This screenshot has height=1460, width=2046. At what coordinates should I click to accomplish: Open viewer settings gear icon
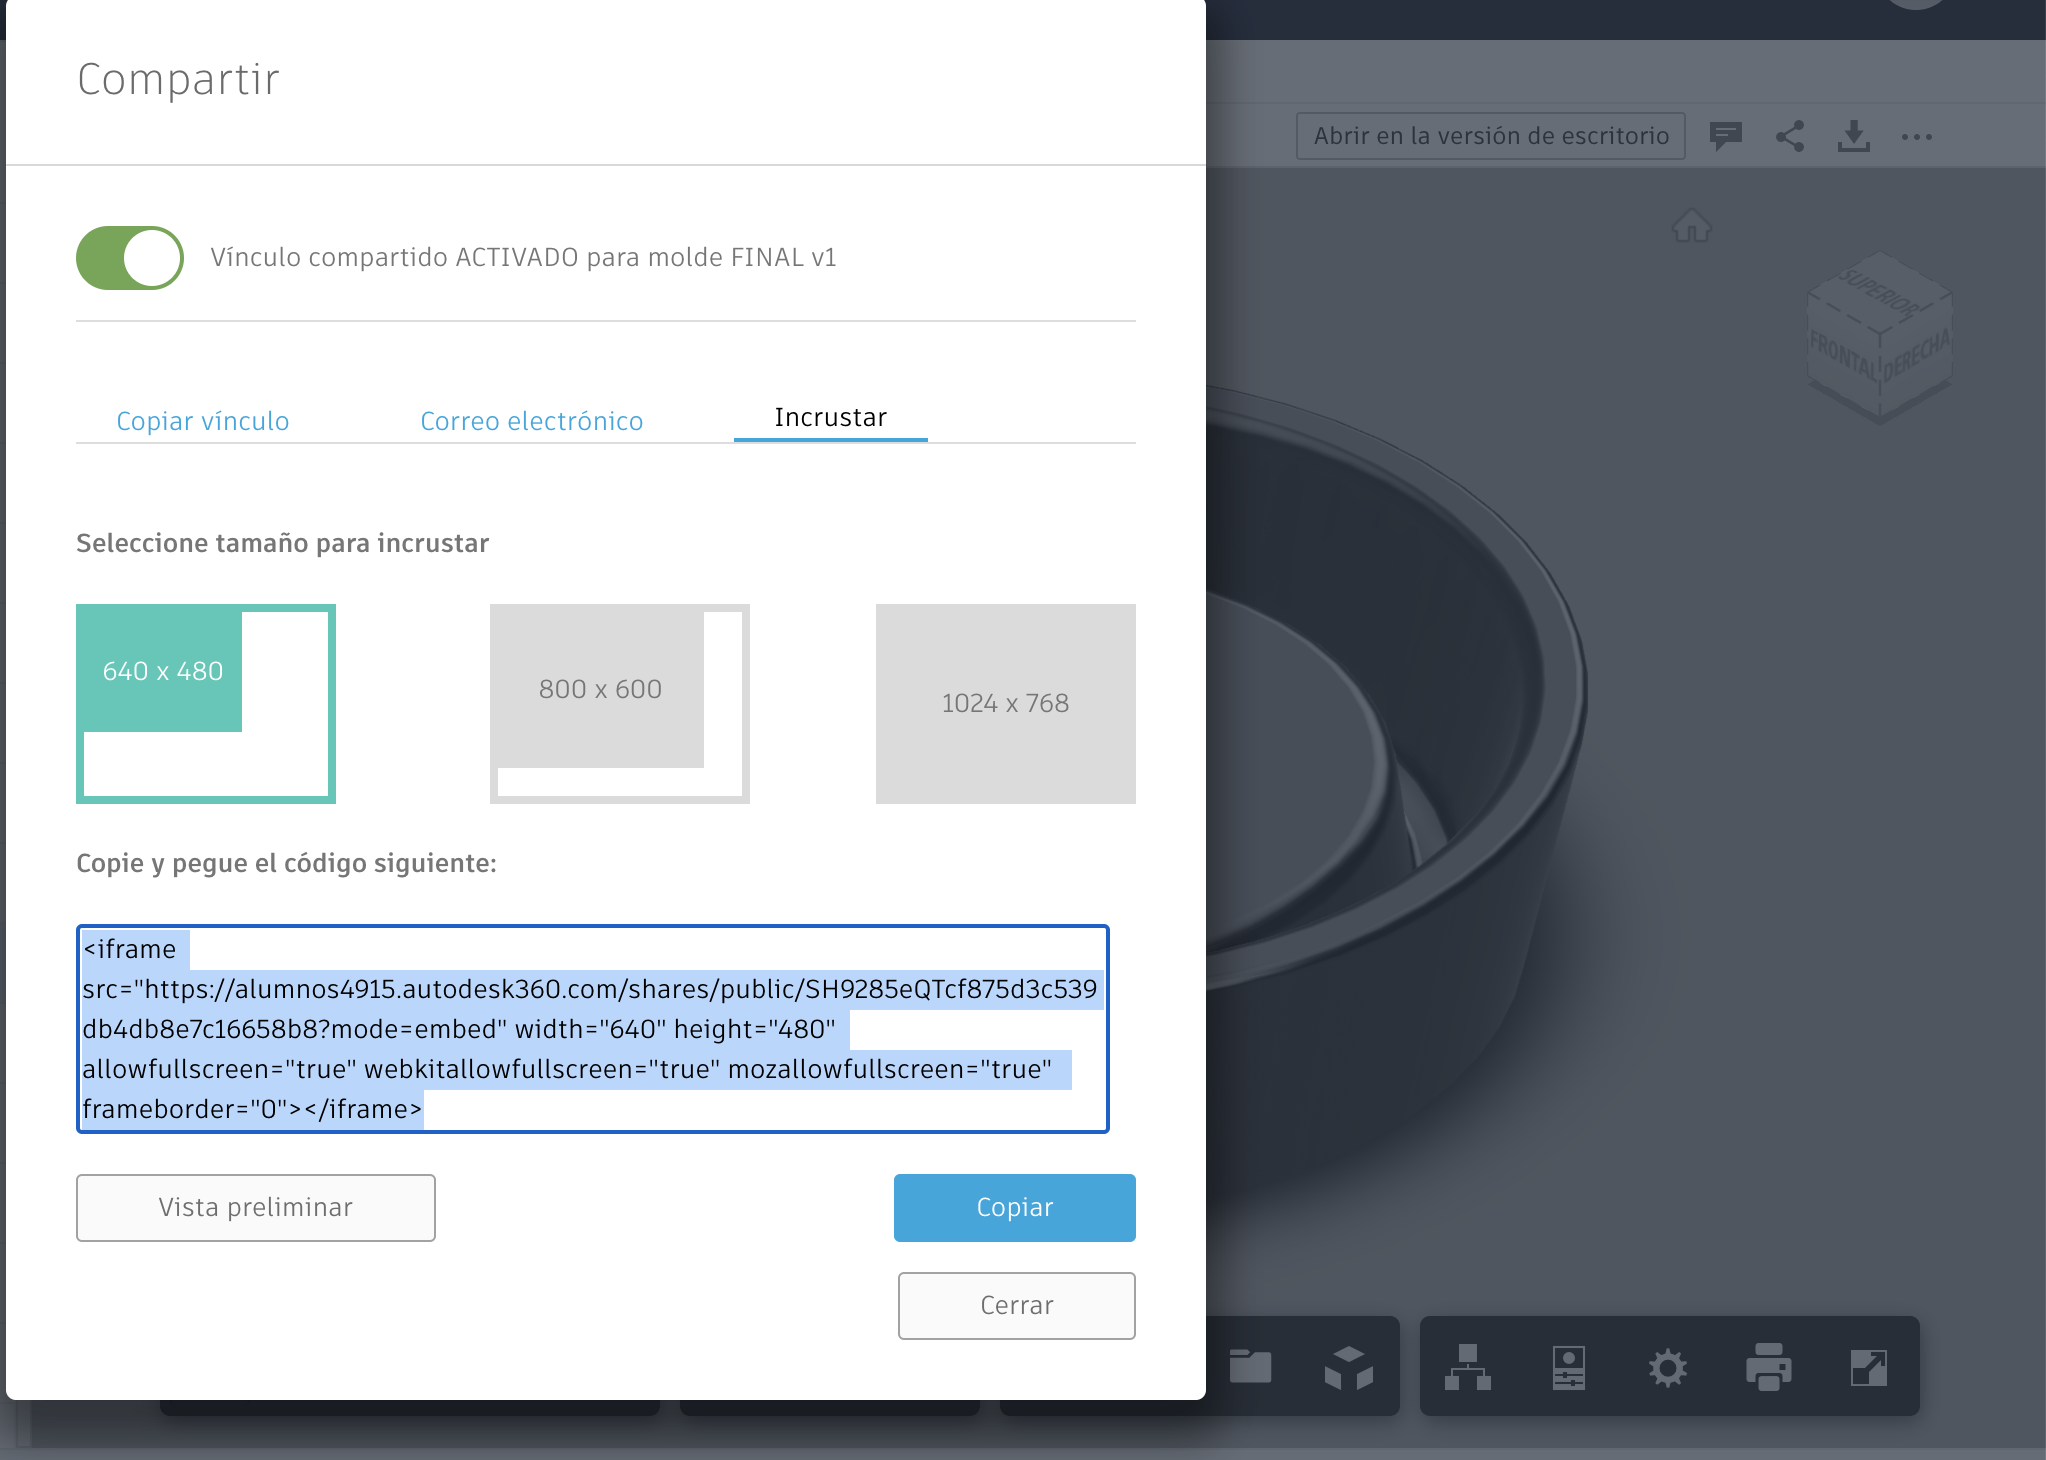tap(1667, 1367)
